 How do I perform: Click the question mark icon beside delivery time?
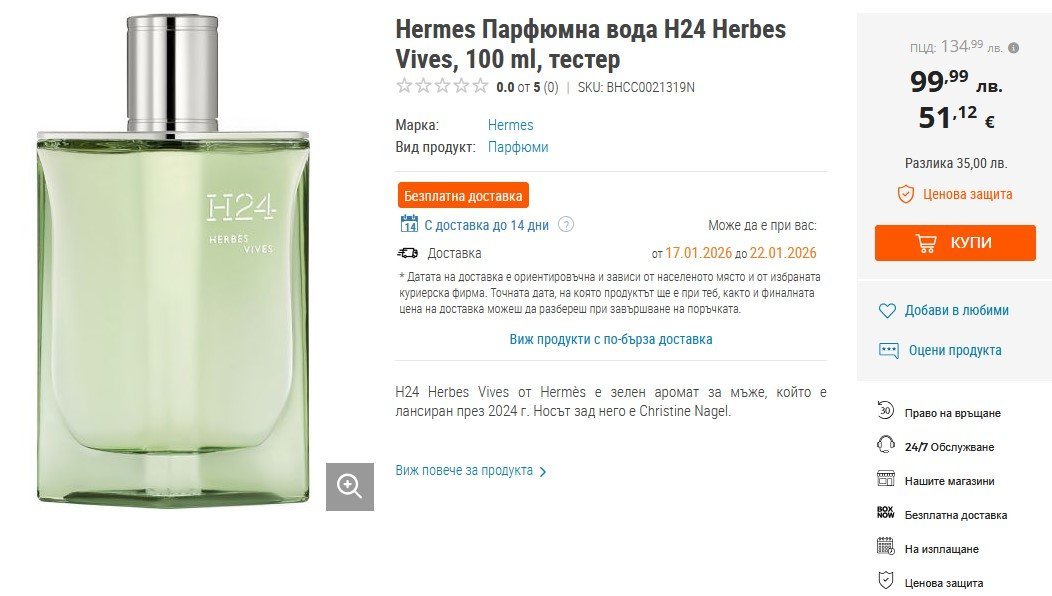566,225
